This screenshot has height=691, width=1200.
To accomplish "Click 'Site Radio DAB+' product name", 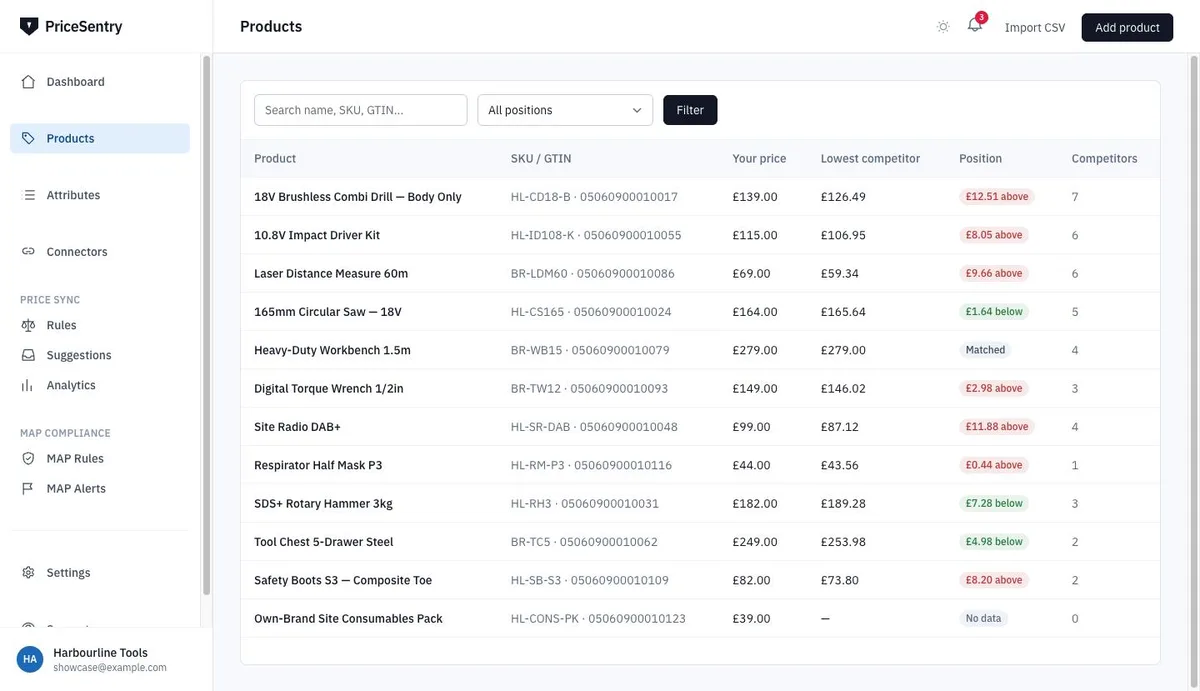I will (x=297, y=427).
